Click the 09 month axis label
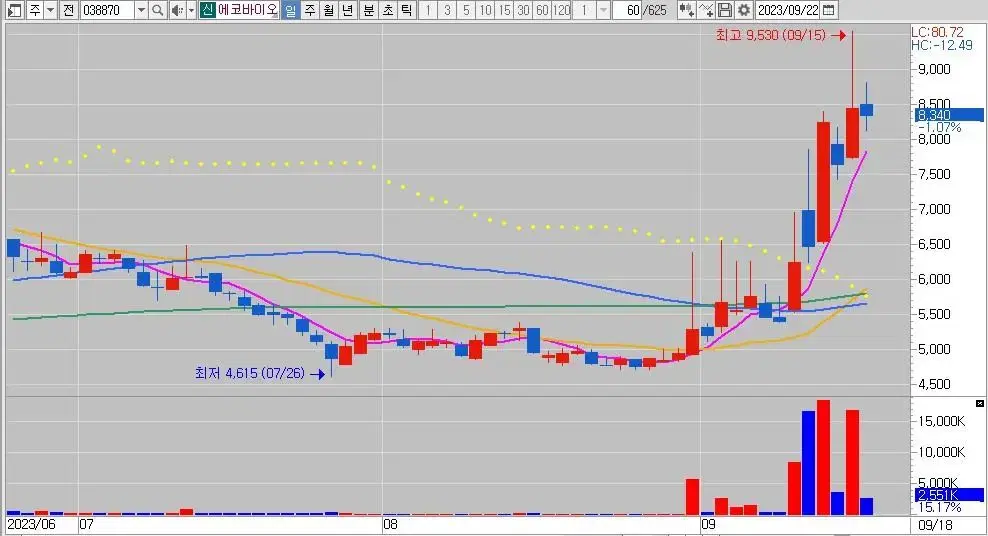Screen dimensions: 988x536 point(708,525)
